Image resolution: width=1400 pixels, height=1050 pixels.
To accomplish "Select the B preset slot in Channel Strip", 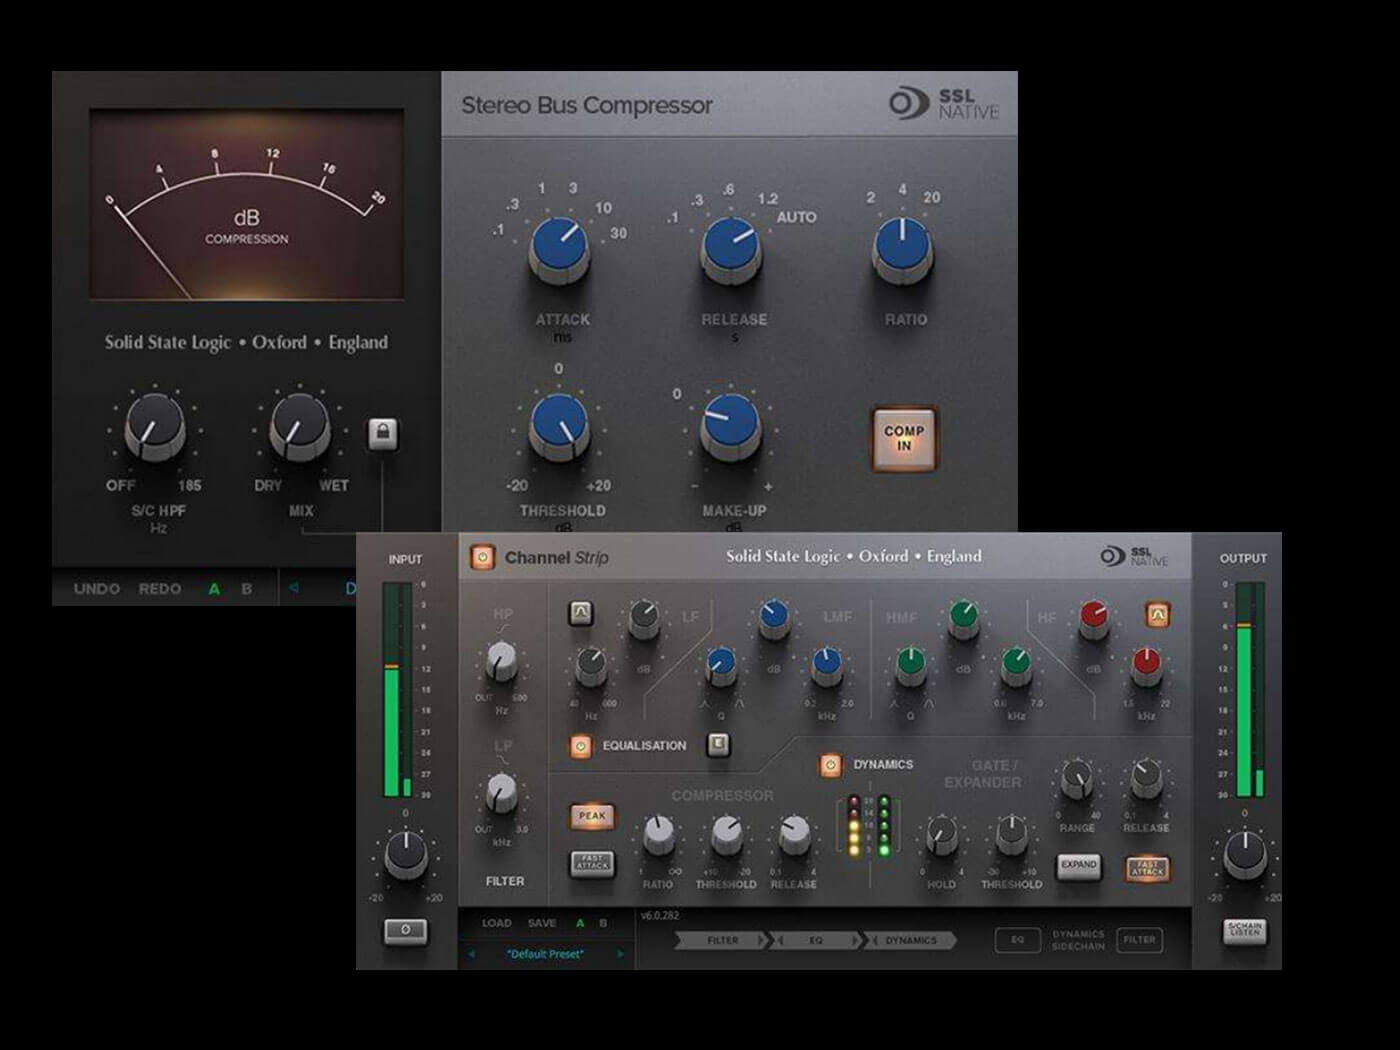I will pyautogui.click(x=603, y=923).
